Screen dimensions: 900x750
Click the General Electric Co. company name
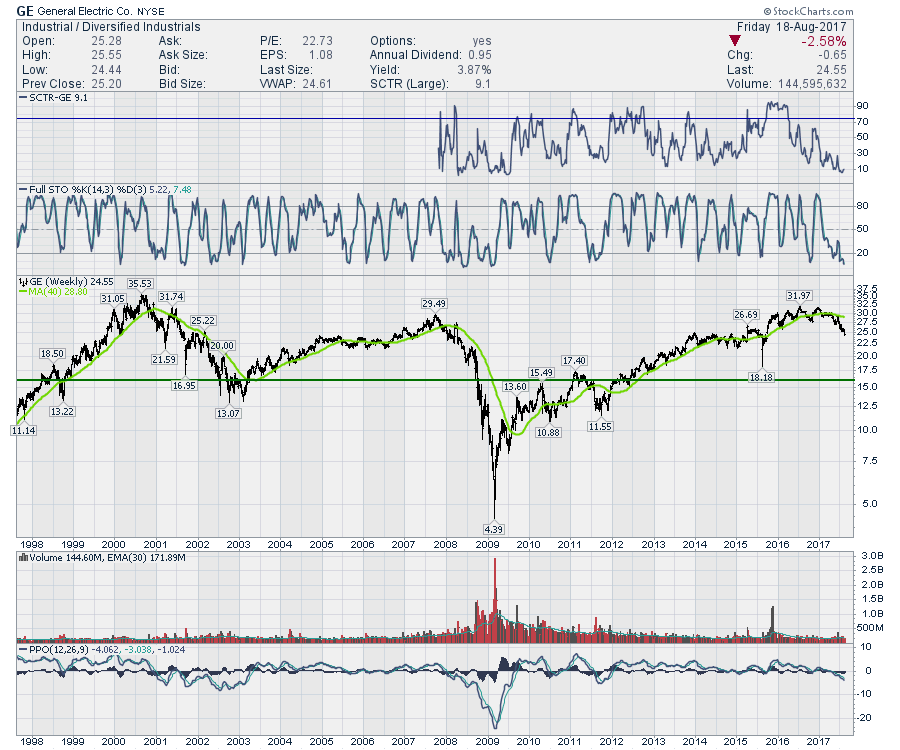(84, 11)
